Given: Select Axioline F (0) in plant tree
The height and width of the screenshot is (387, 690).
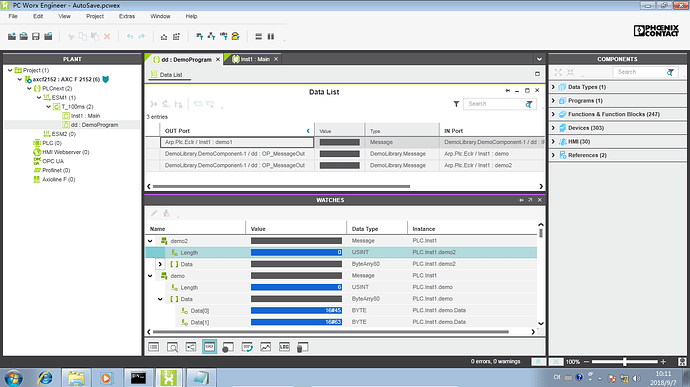Looking at the screenshot, I should pos(59,180).
